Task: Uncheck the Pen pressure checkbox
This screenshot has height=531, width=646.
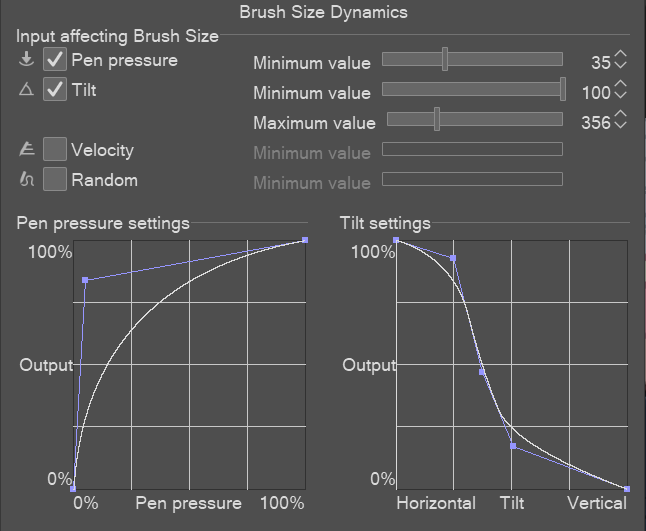Action: pos(55,59)
